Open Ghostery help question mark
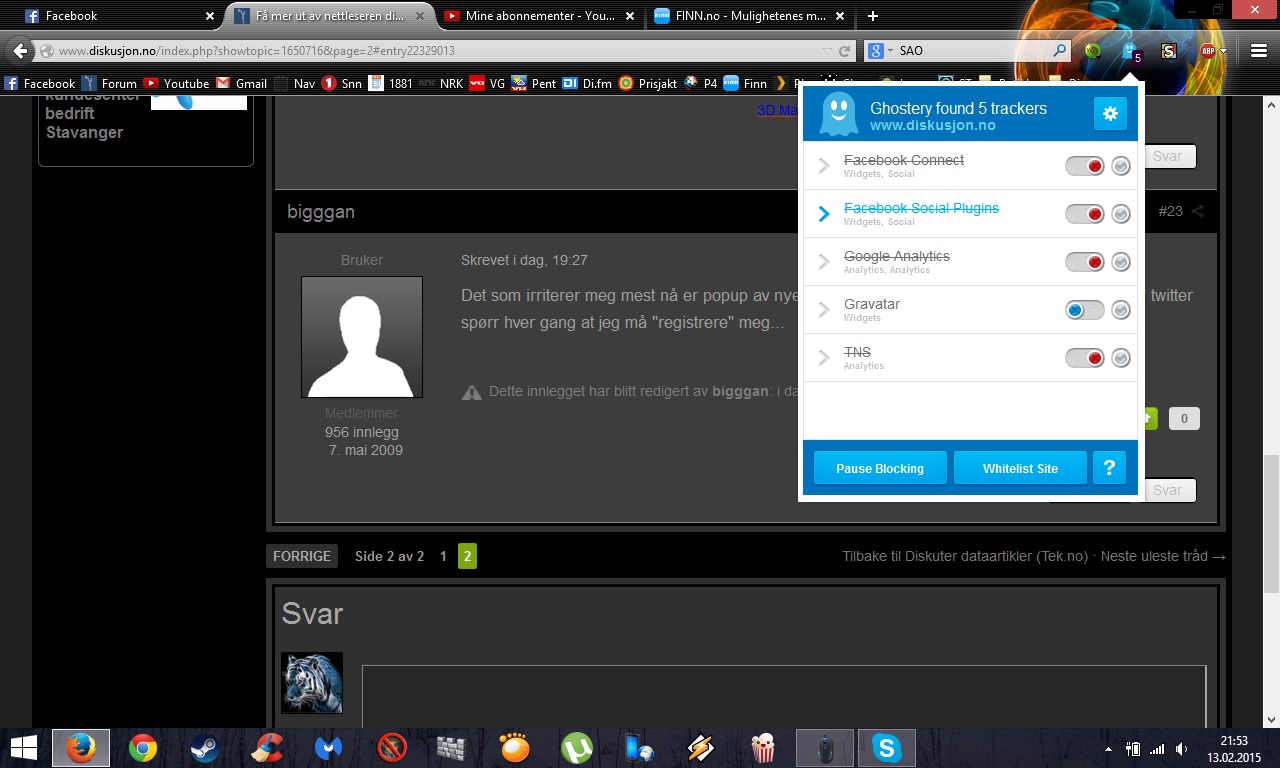Image resolution: width=1280 pixels, height=768 pixels. coord(1109,468)
